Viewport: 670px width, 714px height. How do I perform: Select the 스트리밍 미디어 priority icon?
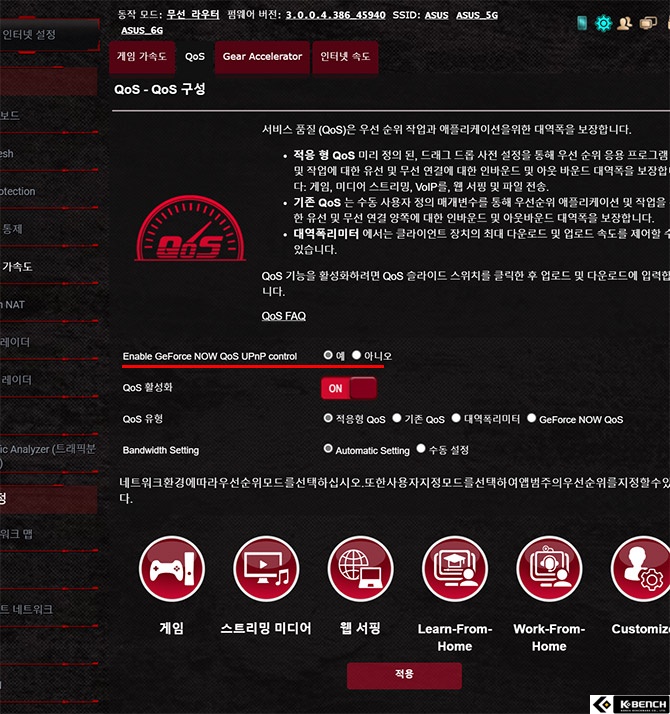pos(266,569)
